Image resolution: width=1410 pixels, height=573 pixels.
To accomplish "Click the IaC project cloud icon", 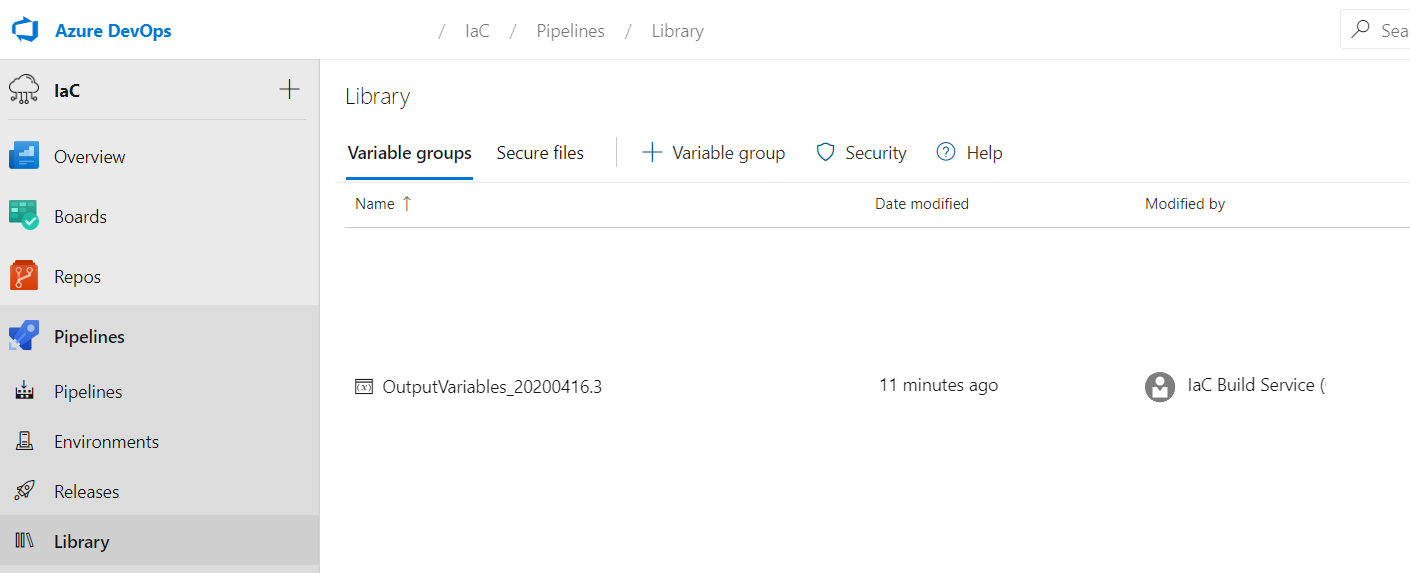I will (x=24, y=90).
